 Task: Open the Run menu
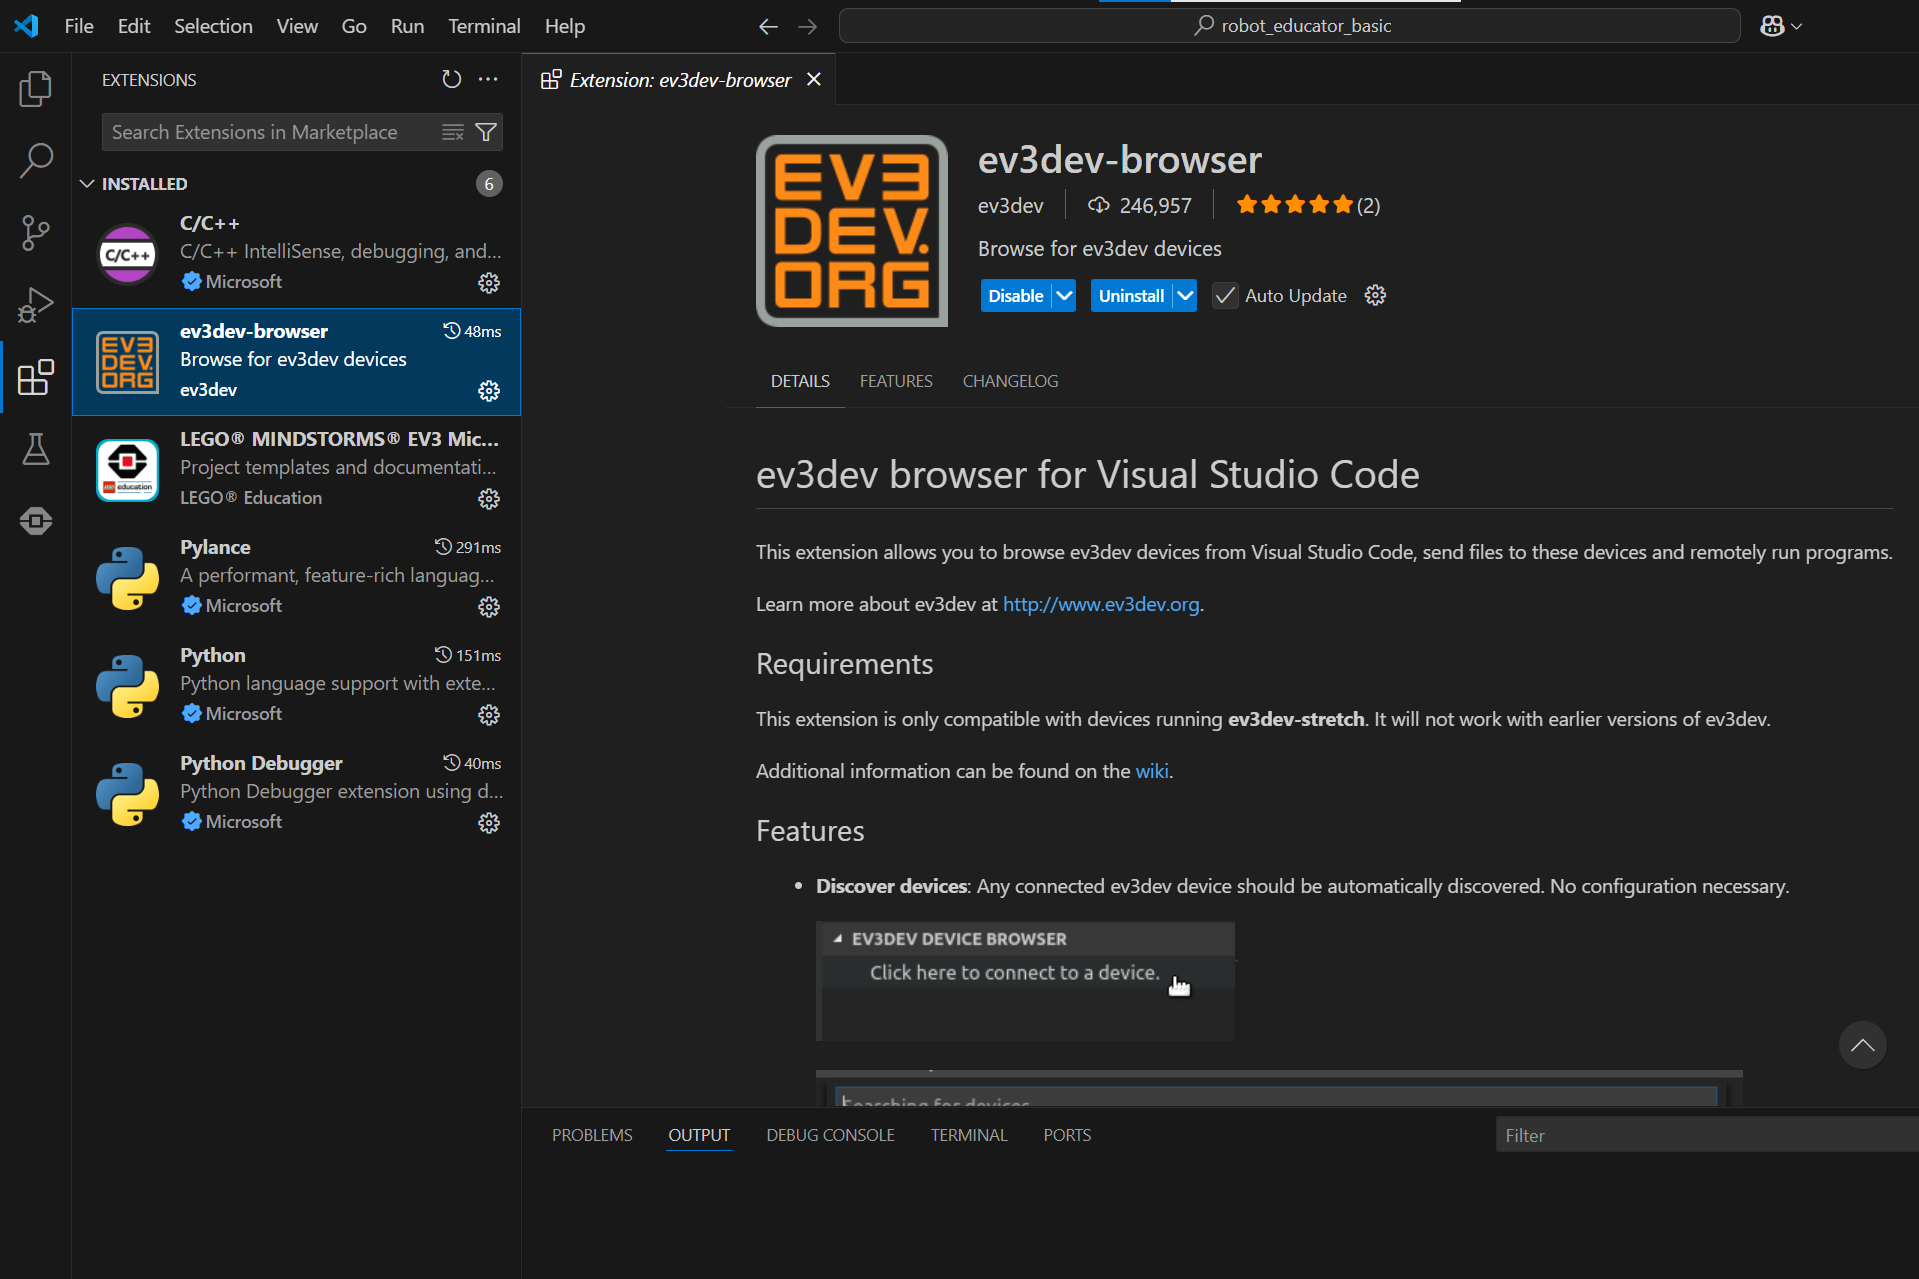point(407,26)
